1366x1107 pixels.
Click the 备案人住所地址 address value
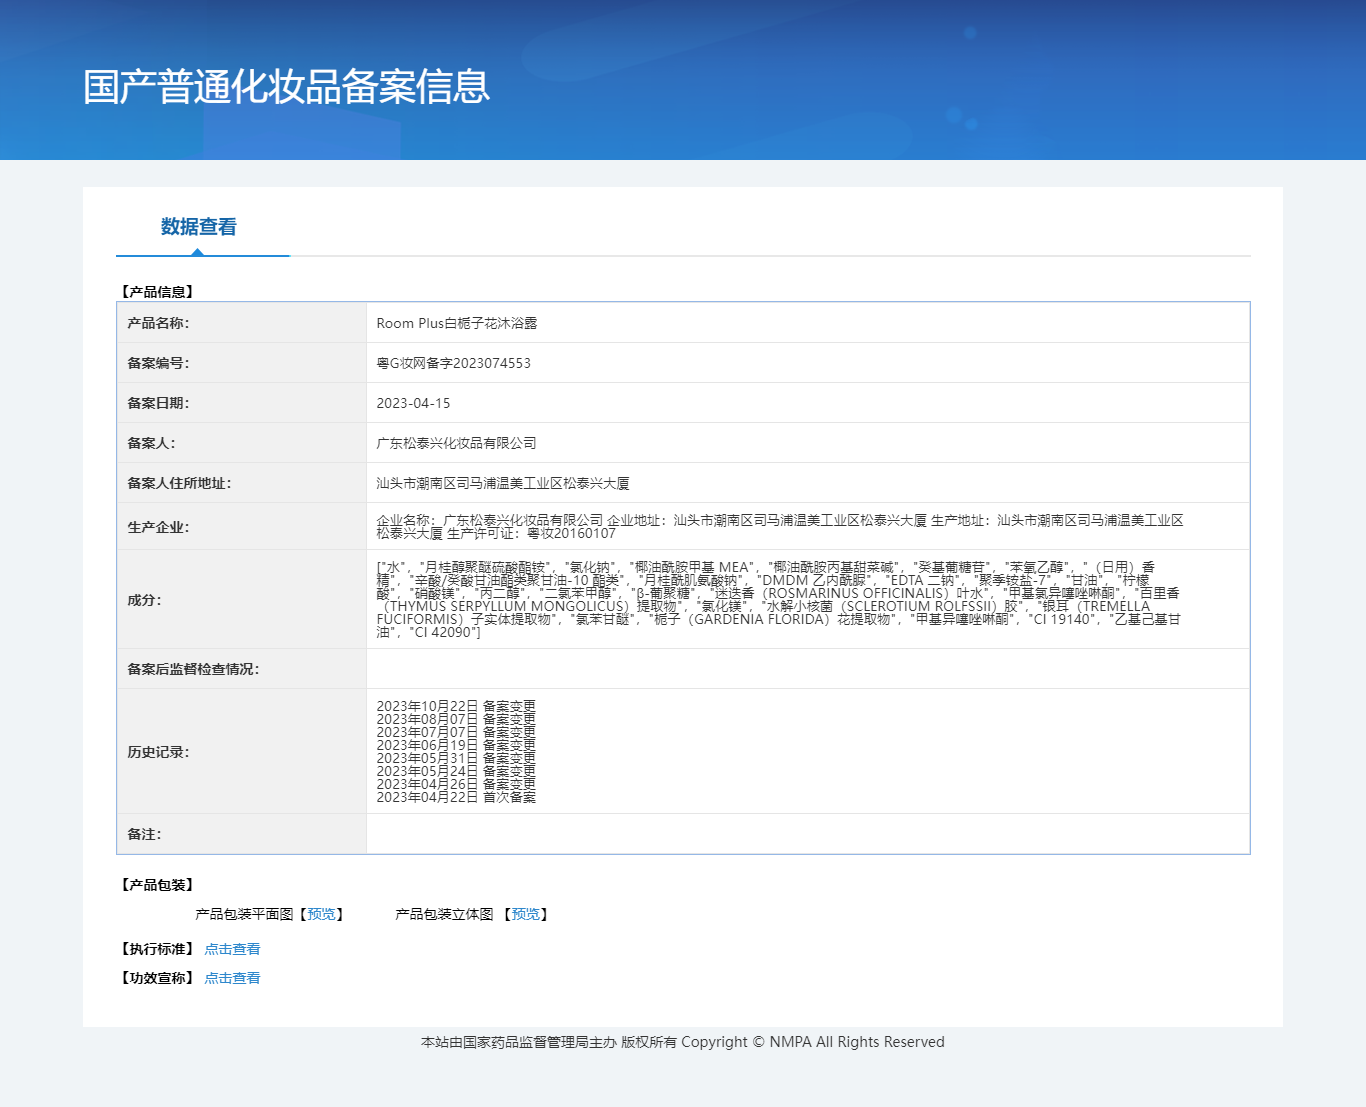502,483
